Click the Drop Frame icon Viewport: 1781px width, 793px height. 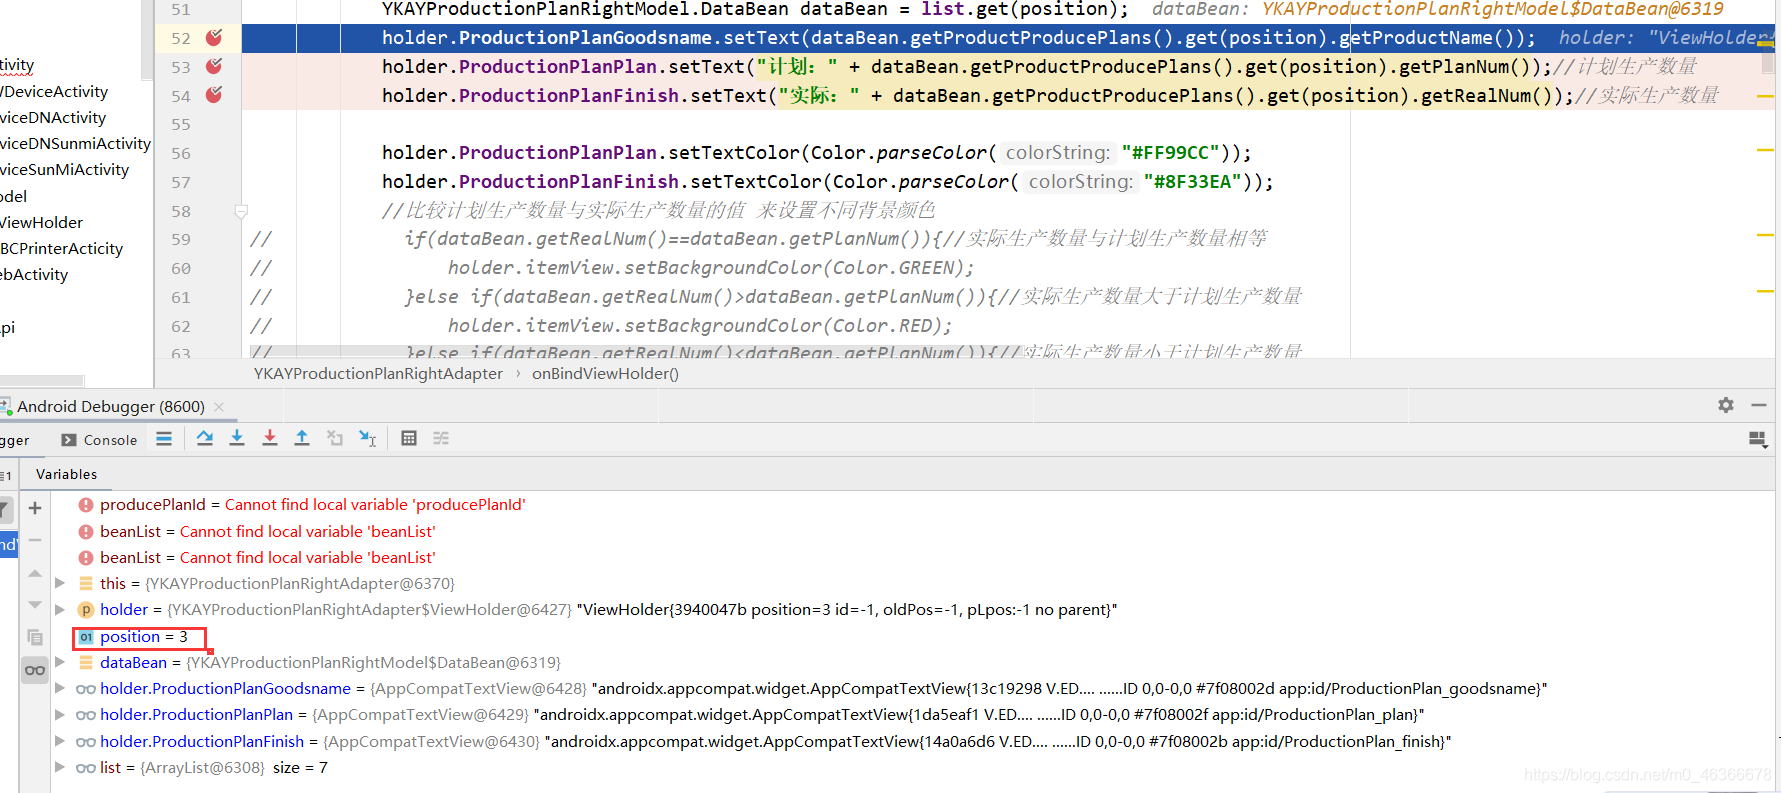[335, 438]
